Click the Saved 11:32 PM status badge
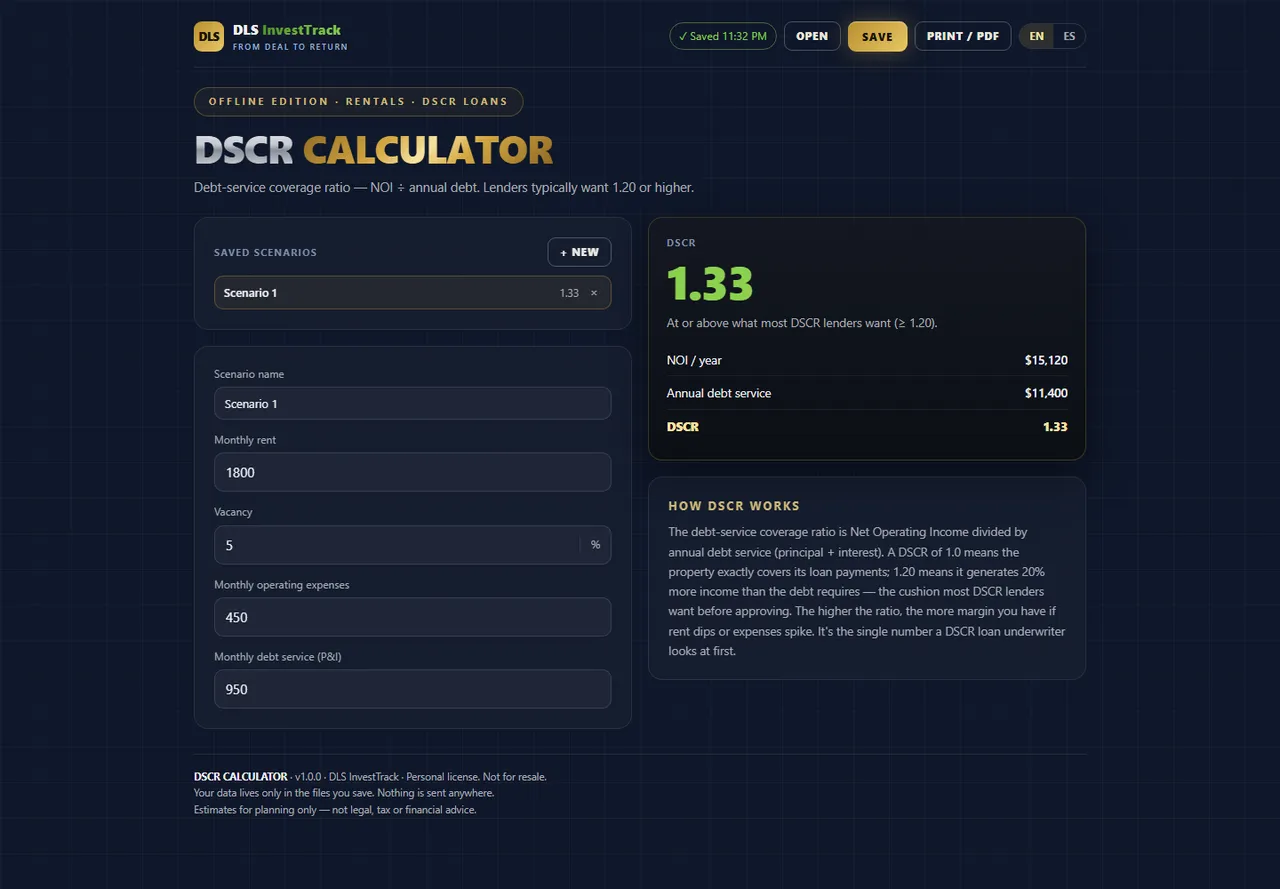1280x889 pixels. tap(723, 36)
